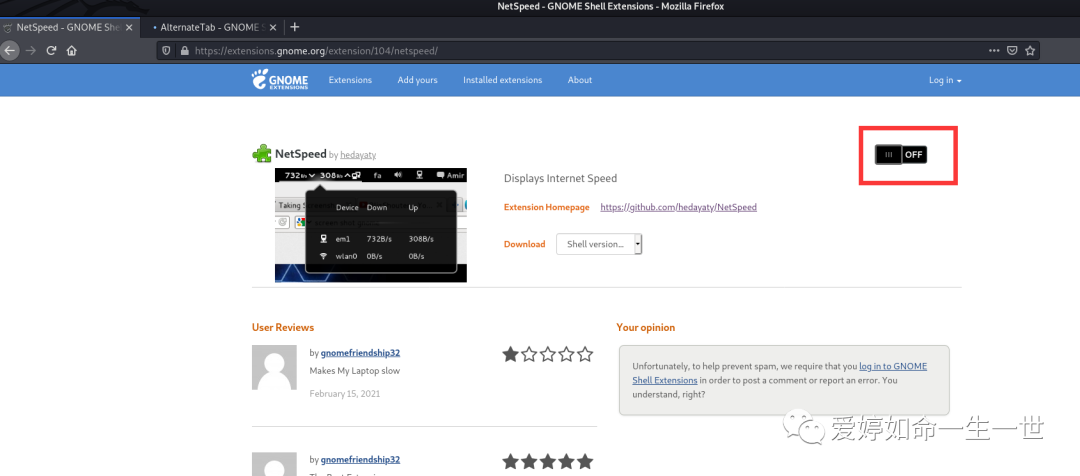Image resolution: width=1080 pixels, height=476 pixels.
Task: Close the NetSpeed tab
Action: click(x=129, y=28)
